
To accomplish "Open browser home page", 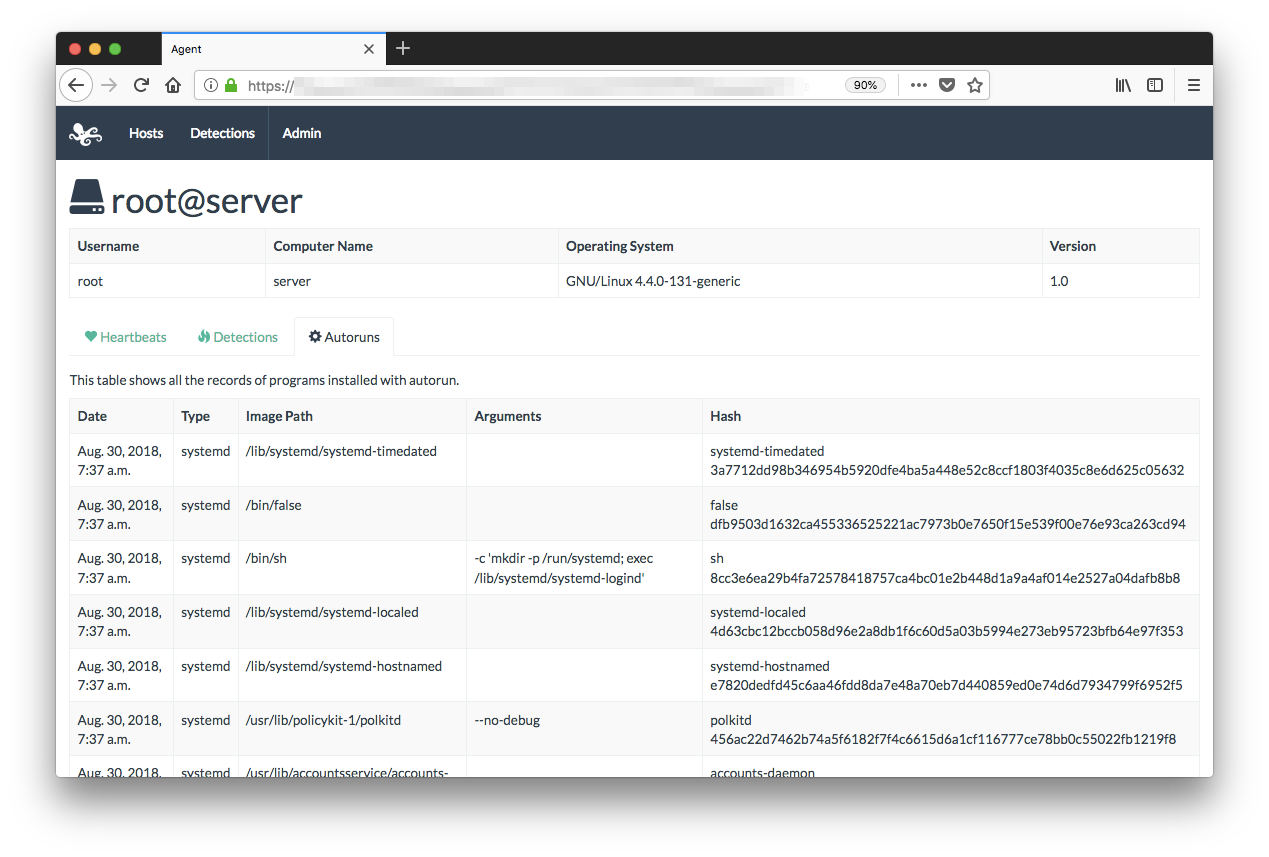I will click(x=172, y=85).
